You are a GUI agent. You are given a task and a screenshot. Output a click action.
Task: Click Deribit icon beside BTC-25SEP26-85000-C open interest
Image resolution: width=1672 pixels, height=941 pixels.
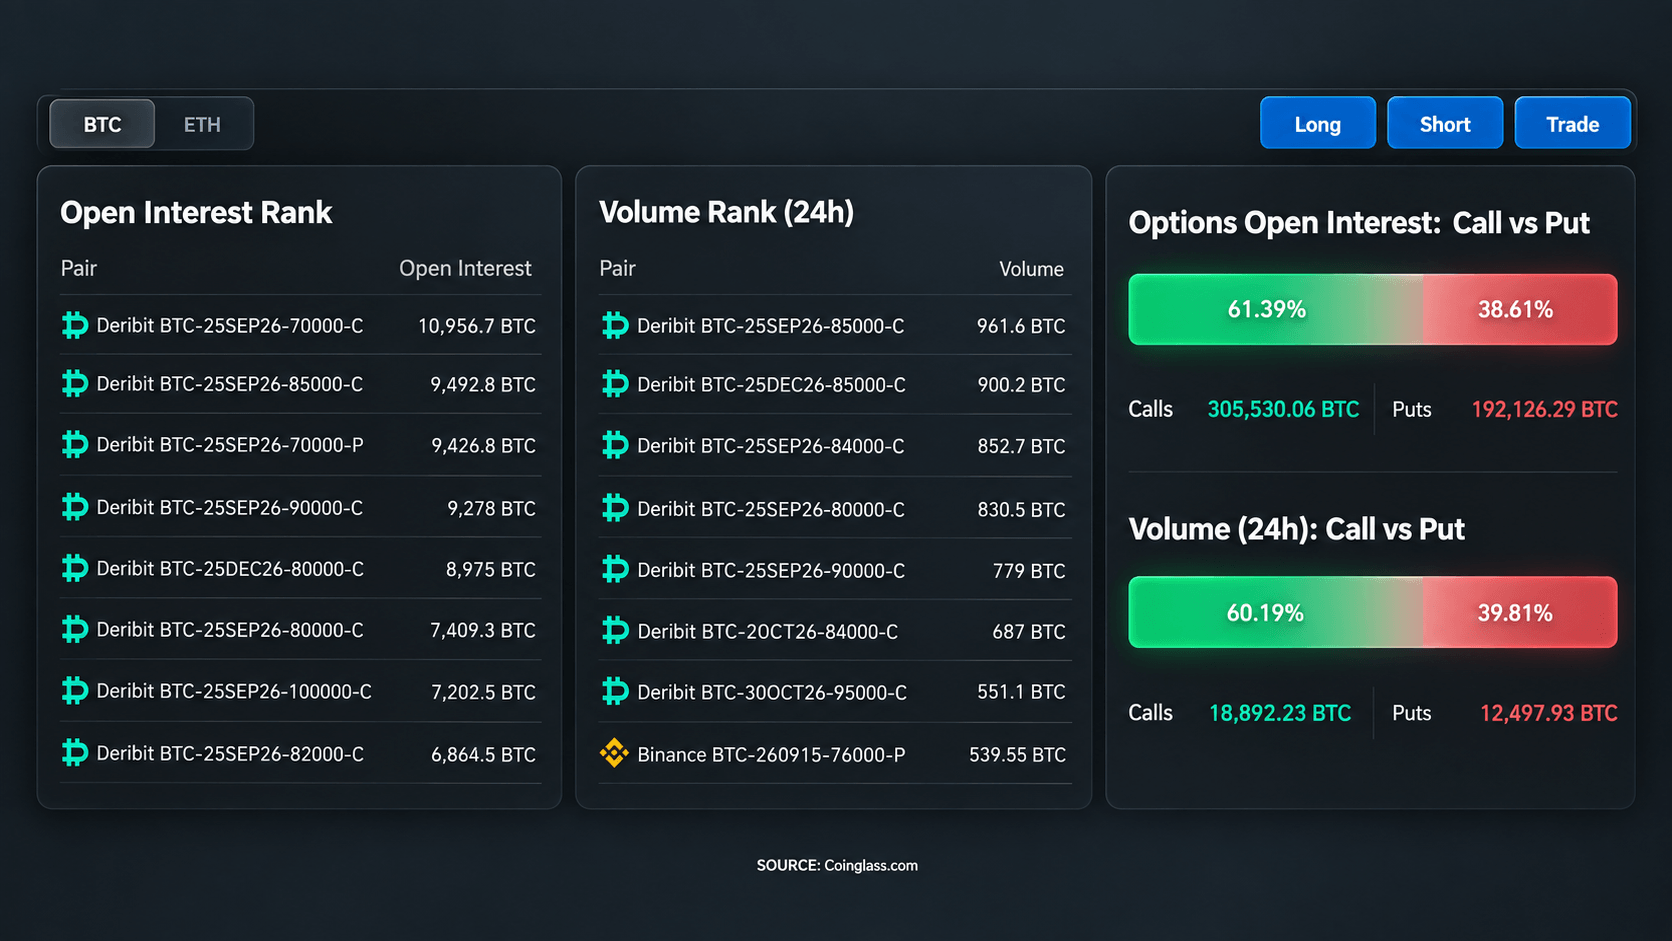tap(75, 384)
